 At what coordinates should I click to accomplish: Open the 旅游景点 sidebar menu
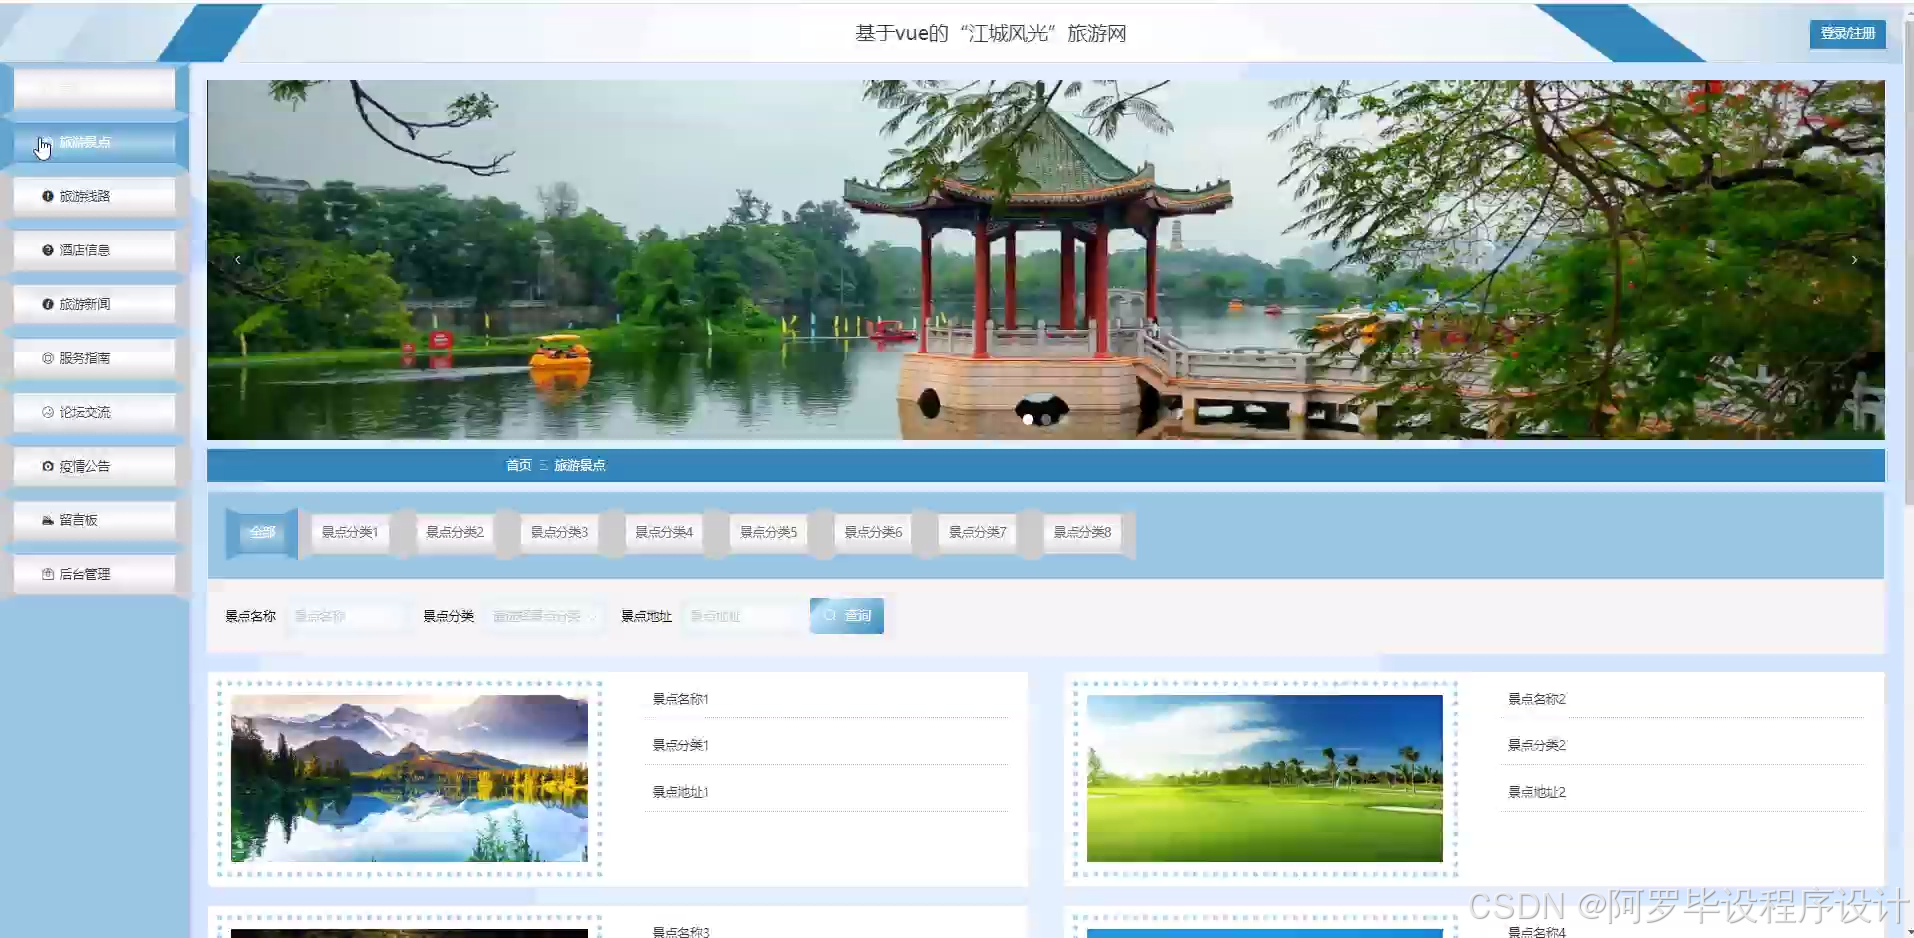(x=94, y=142)
